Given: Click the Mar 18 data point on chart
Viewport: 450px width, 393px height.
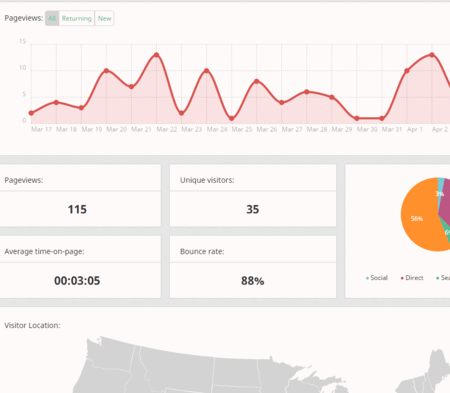Looking at the screenshot, I should (56, 102).
